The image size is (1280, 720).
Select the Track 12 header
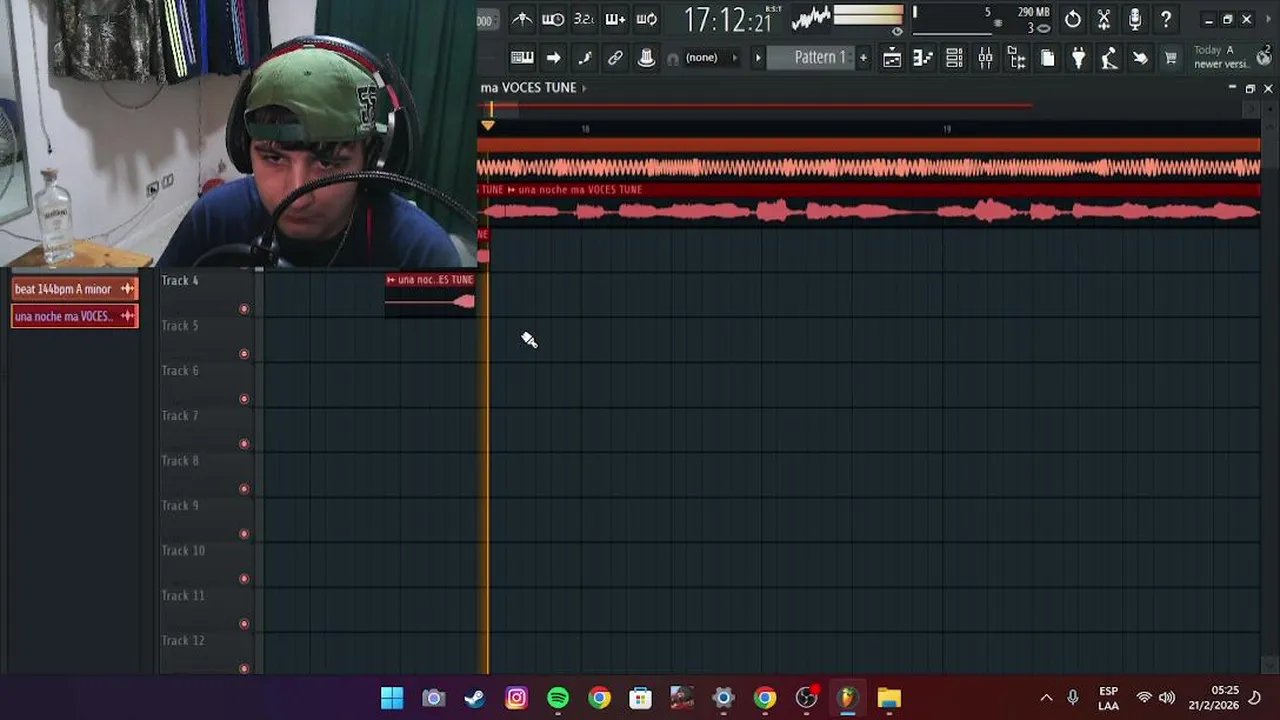[205, 652]
